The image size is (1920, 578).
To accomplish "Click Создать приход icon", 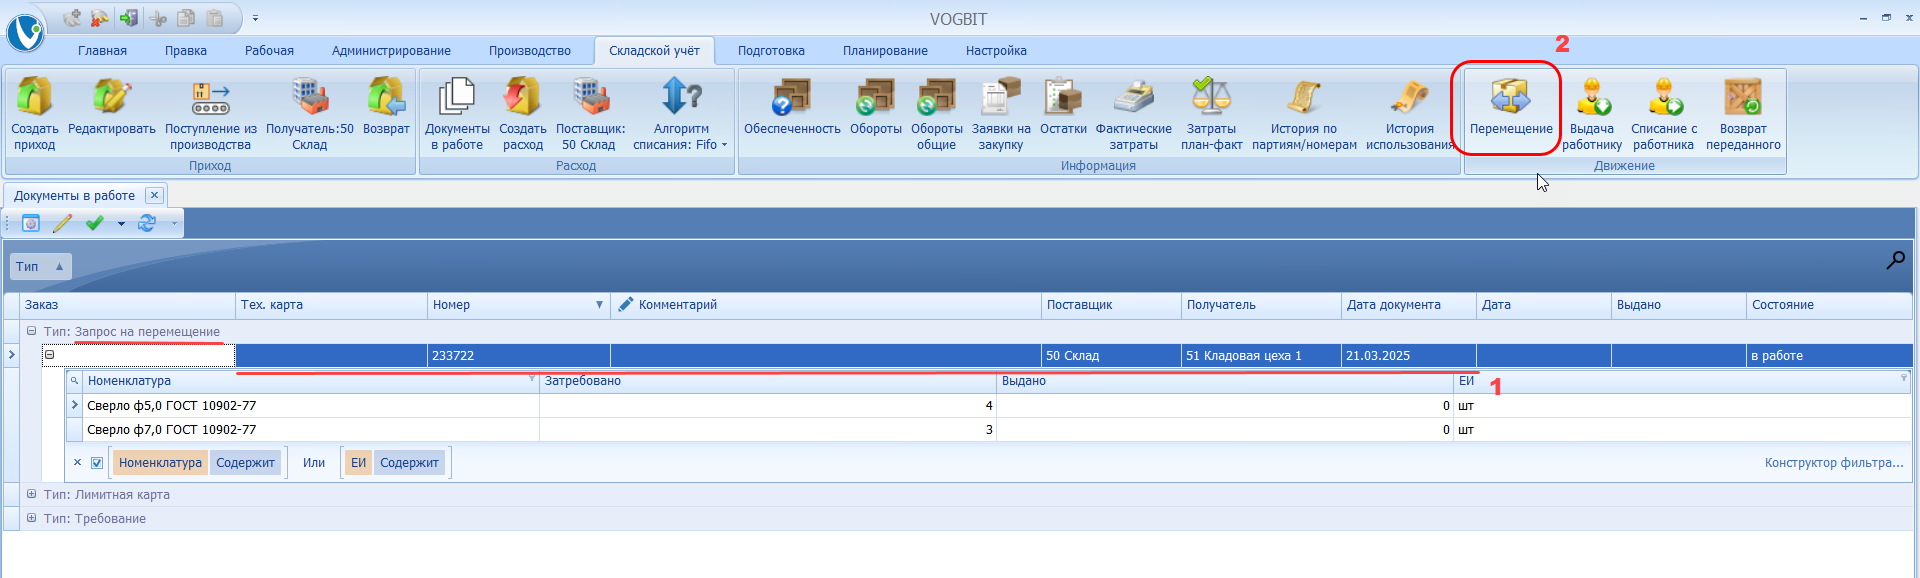I will pyautogui.click(x=34, y=98).
